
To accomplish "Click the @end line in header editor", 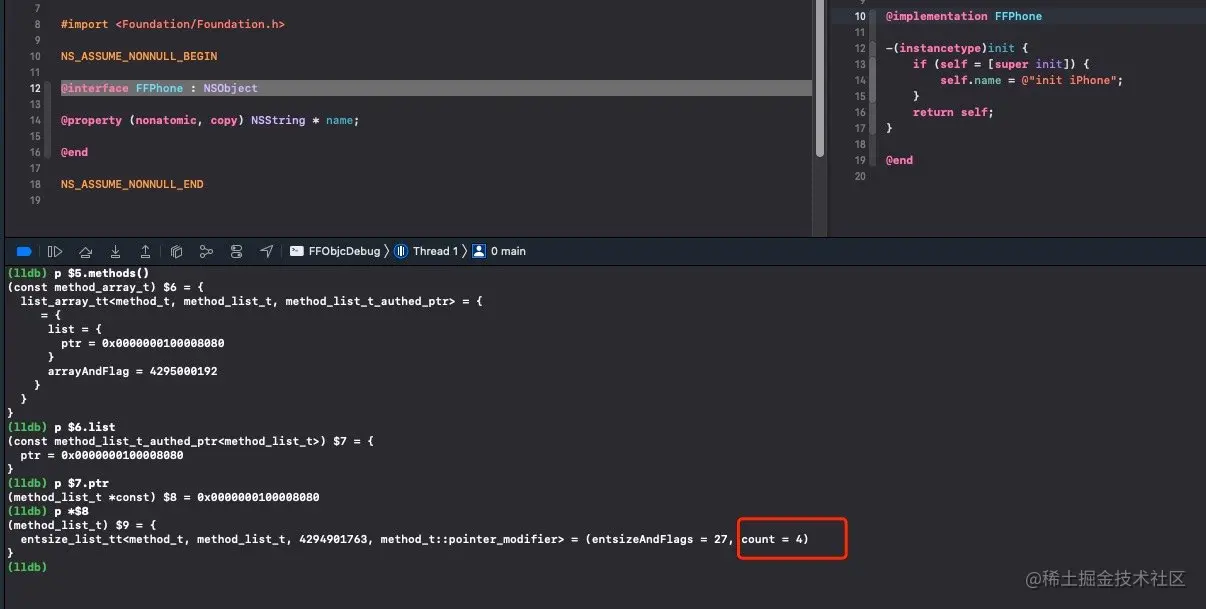I will pos(74,152).
